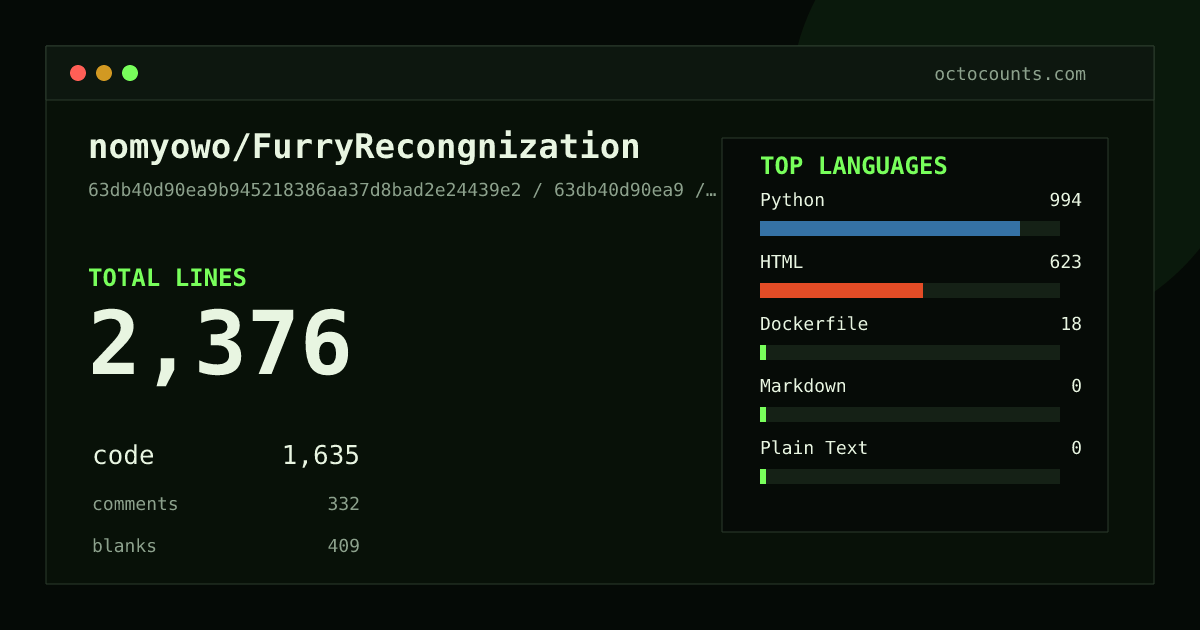Click the Dockerfile count 18
This screenshot has width=1200, height=630.
(x=1071, y=324)
